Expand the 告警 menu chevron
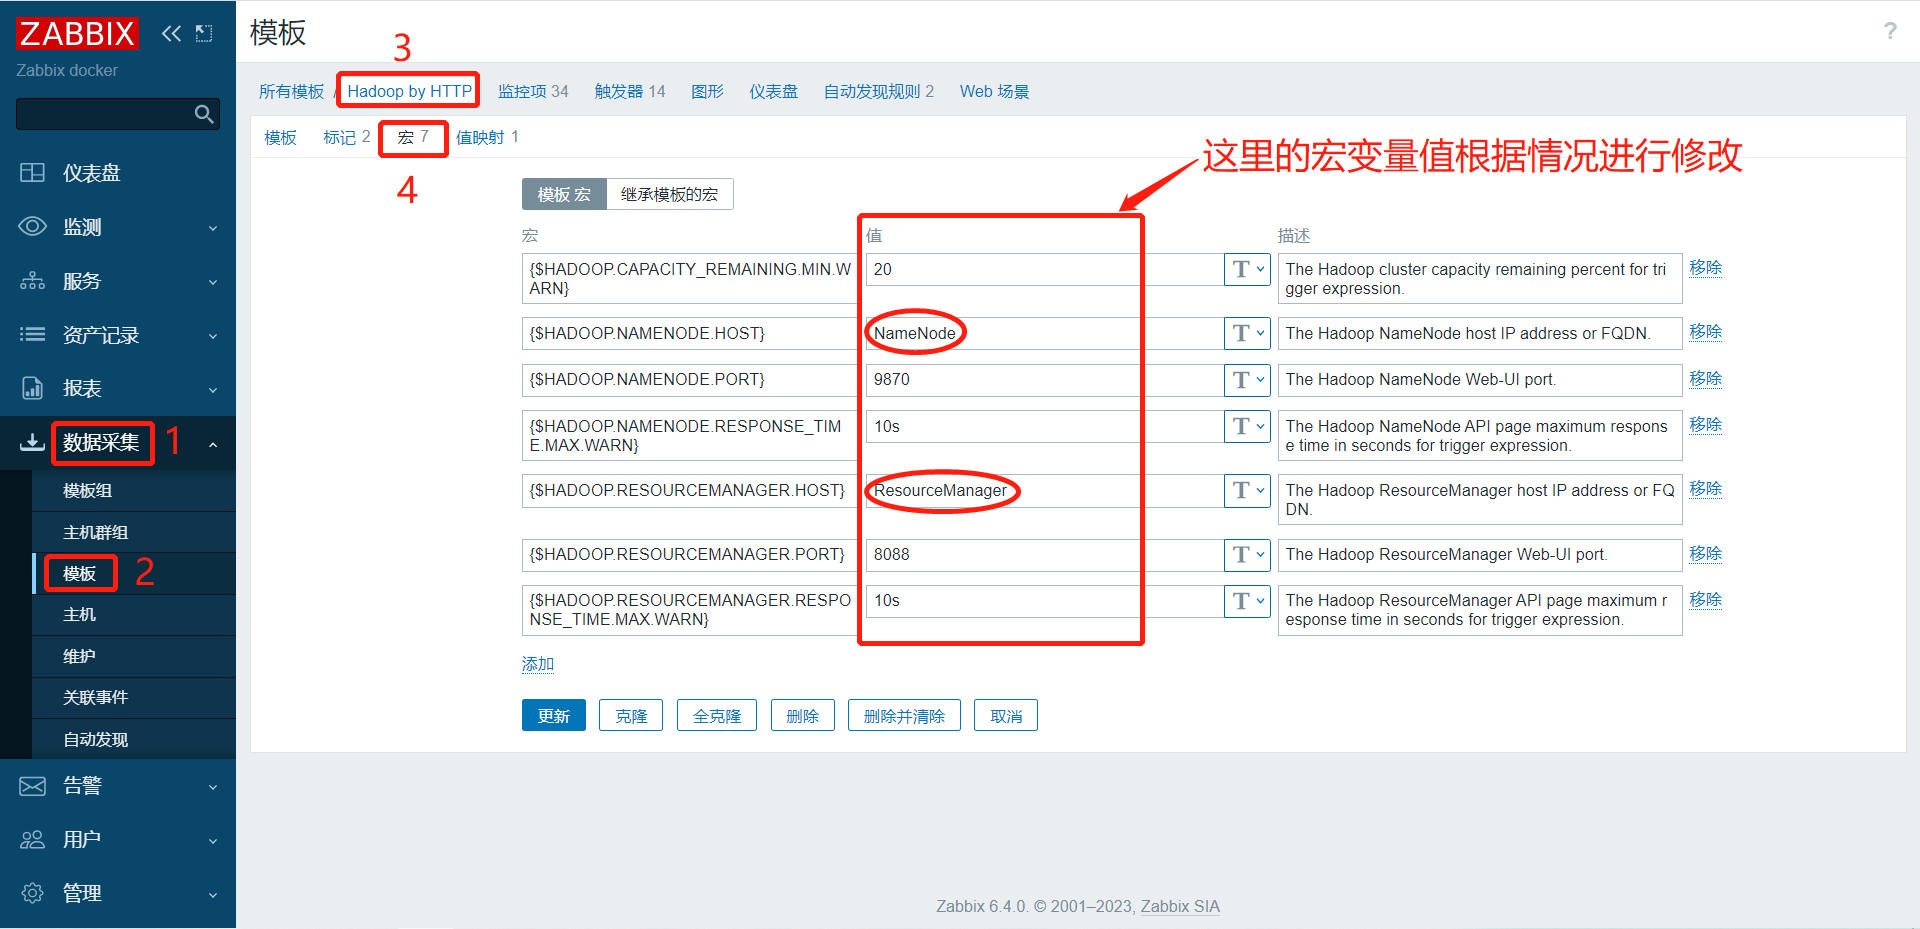 pyautogui.click(x=213, y=787)
